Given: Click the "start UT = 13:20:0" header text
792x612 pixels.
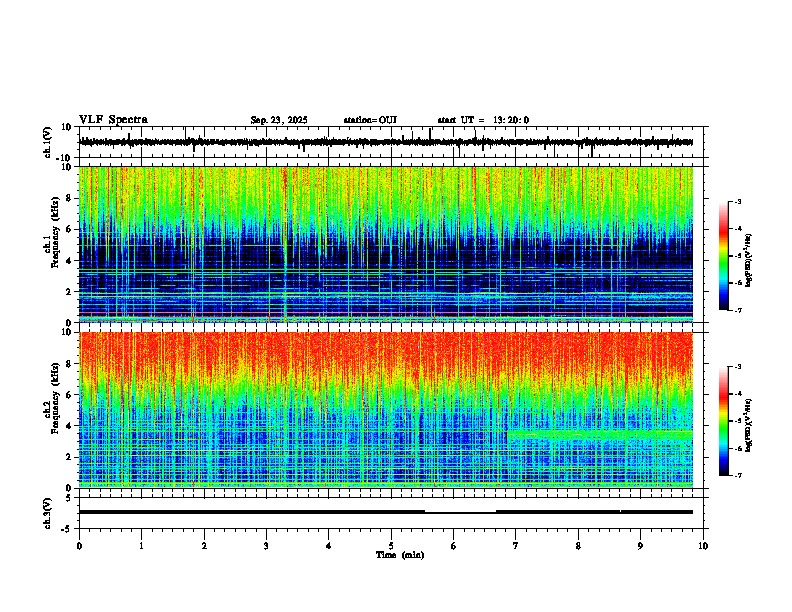Looking at the screenshot, I should [x=483, y=120].
